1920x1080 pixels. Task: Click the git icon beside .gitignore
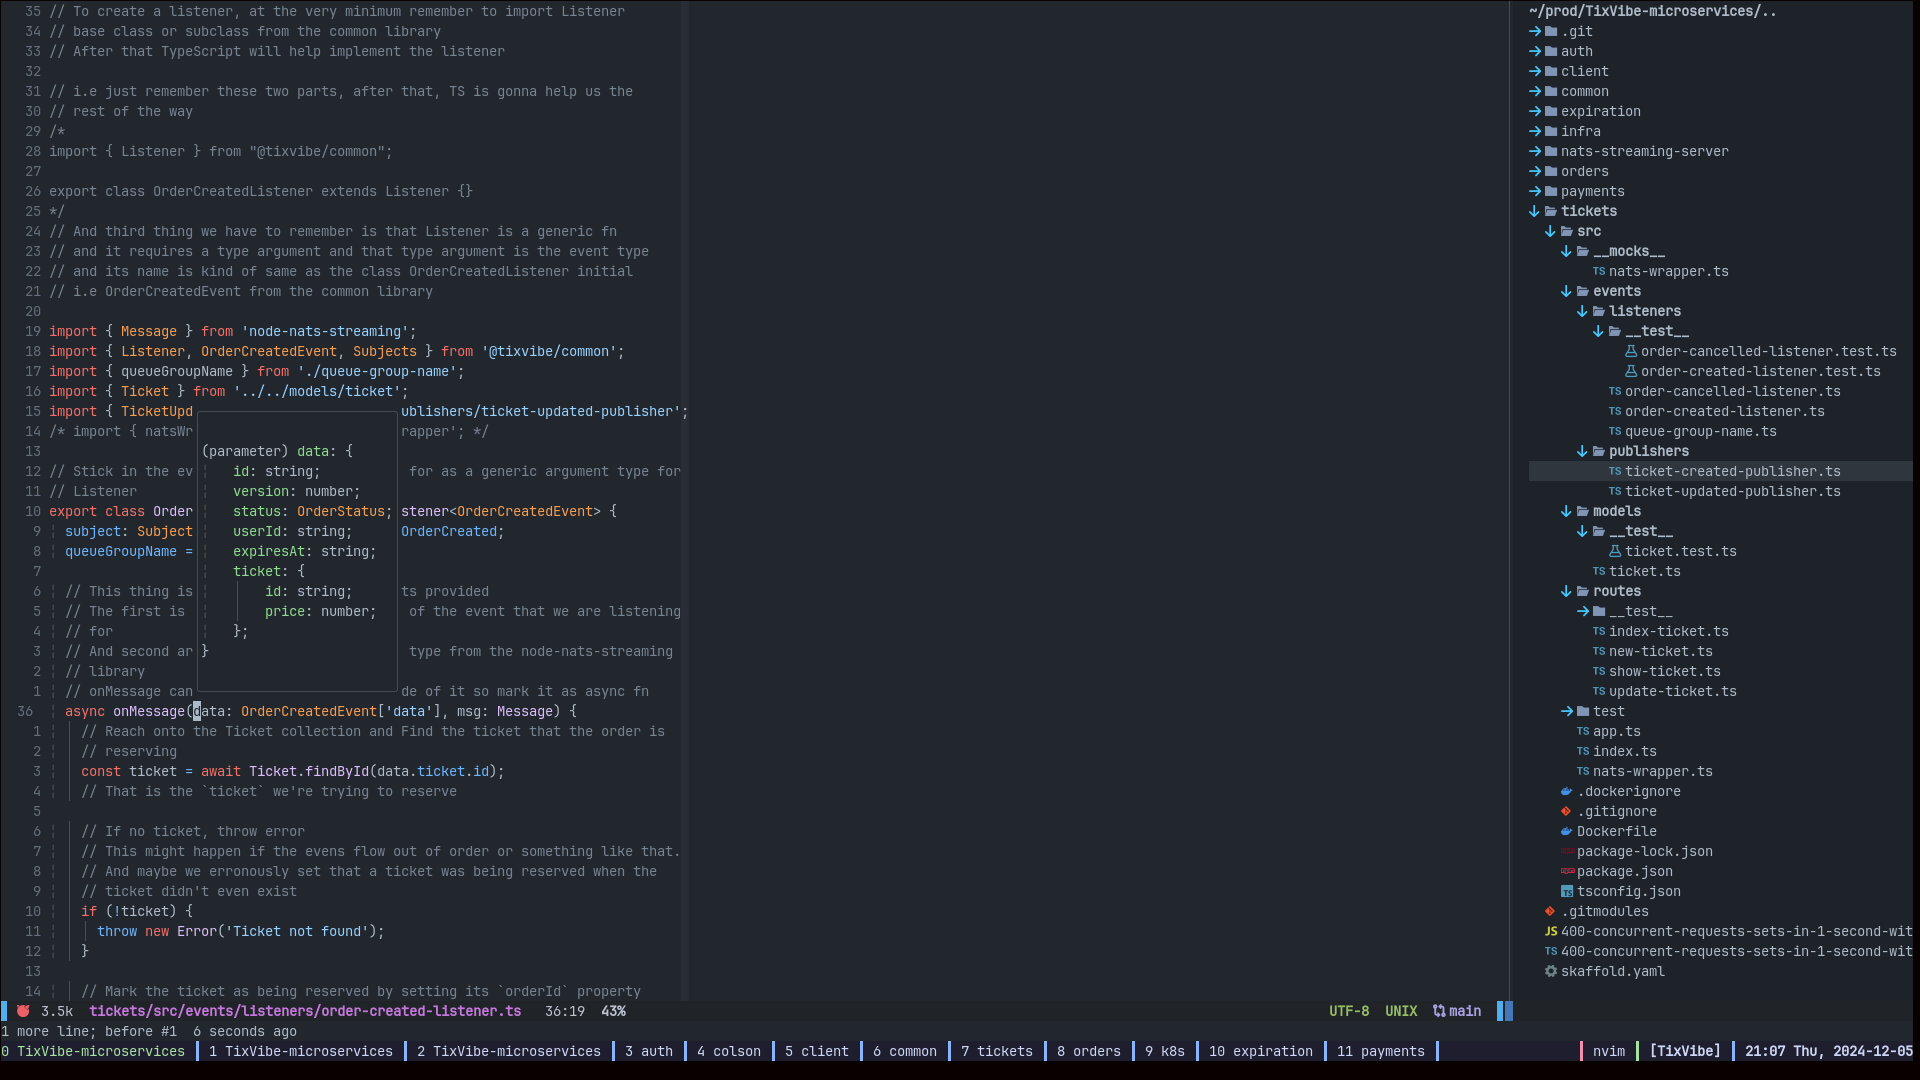(1566, 811)
